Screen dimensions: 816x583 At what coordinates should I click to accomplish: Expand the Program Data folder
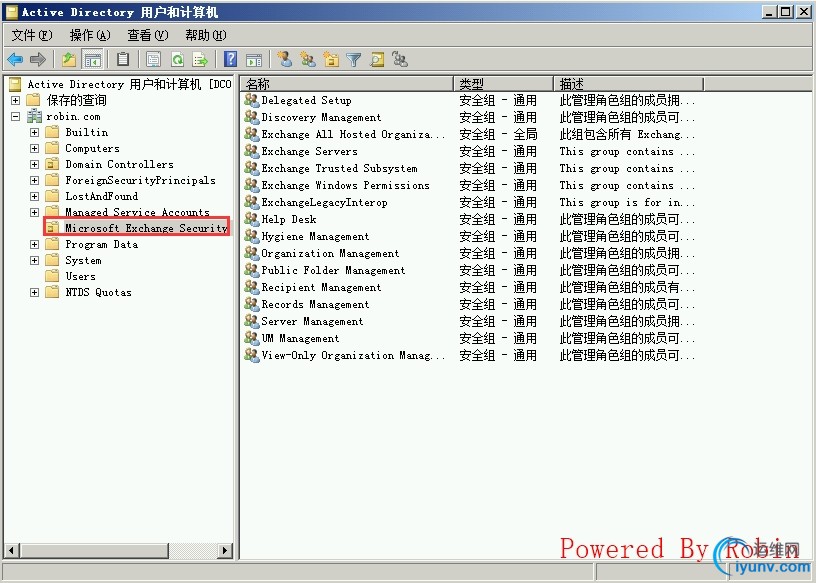tap(34, 244)
